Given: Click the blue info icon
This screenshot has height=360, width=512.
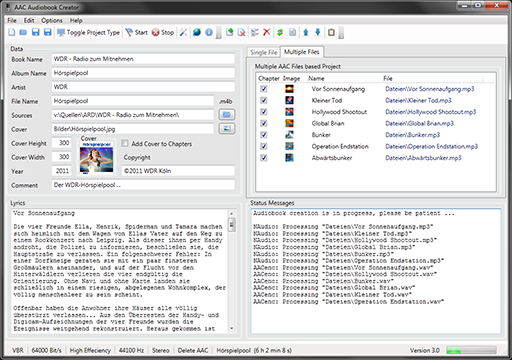Looking at the screenshot, I should pyautogui.click(x=209, y=32).
